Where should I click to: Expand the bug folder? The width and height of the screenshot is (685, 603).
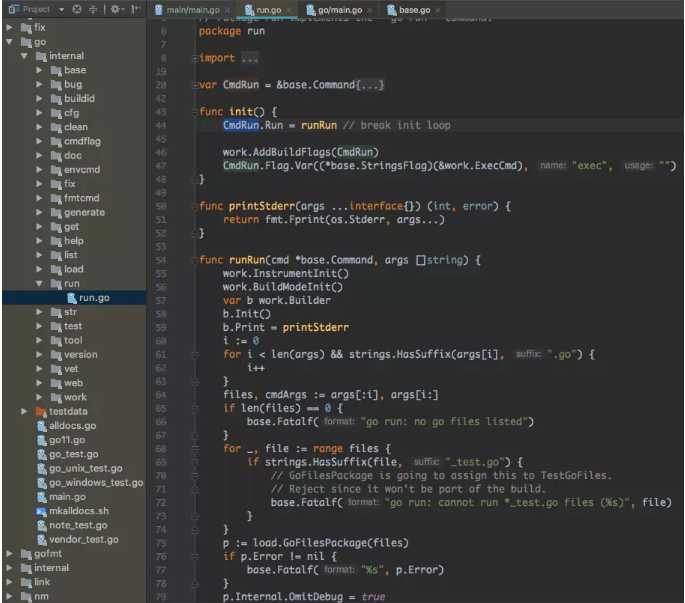(x=39, y=84)
